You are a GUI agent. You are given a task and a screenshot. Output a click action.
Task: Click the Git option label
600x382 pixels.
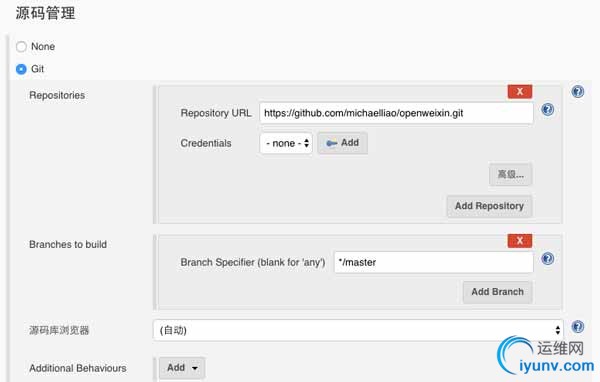(38, 69)
